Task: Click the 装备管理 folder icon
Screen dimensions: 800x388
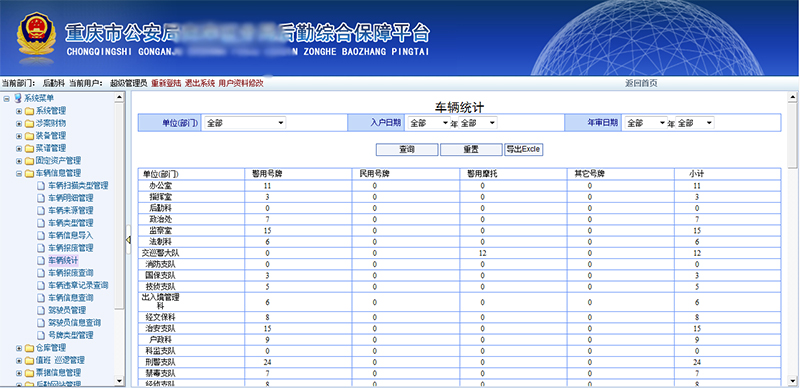Action: click(30, 136)
